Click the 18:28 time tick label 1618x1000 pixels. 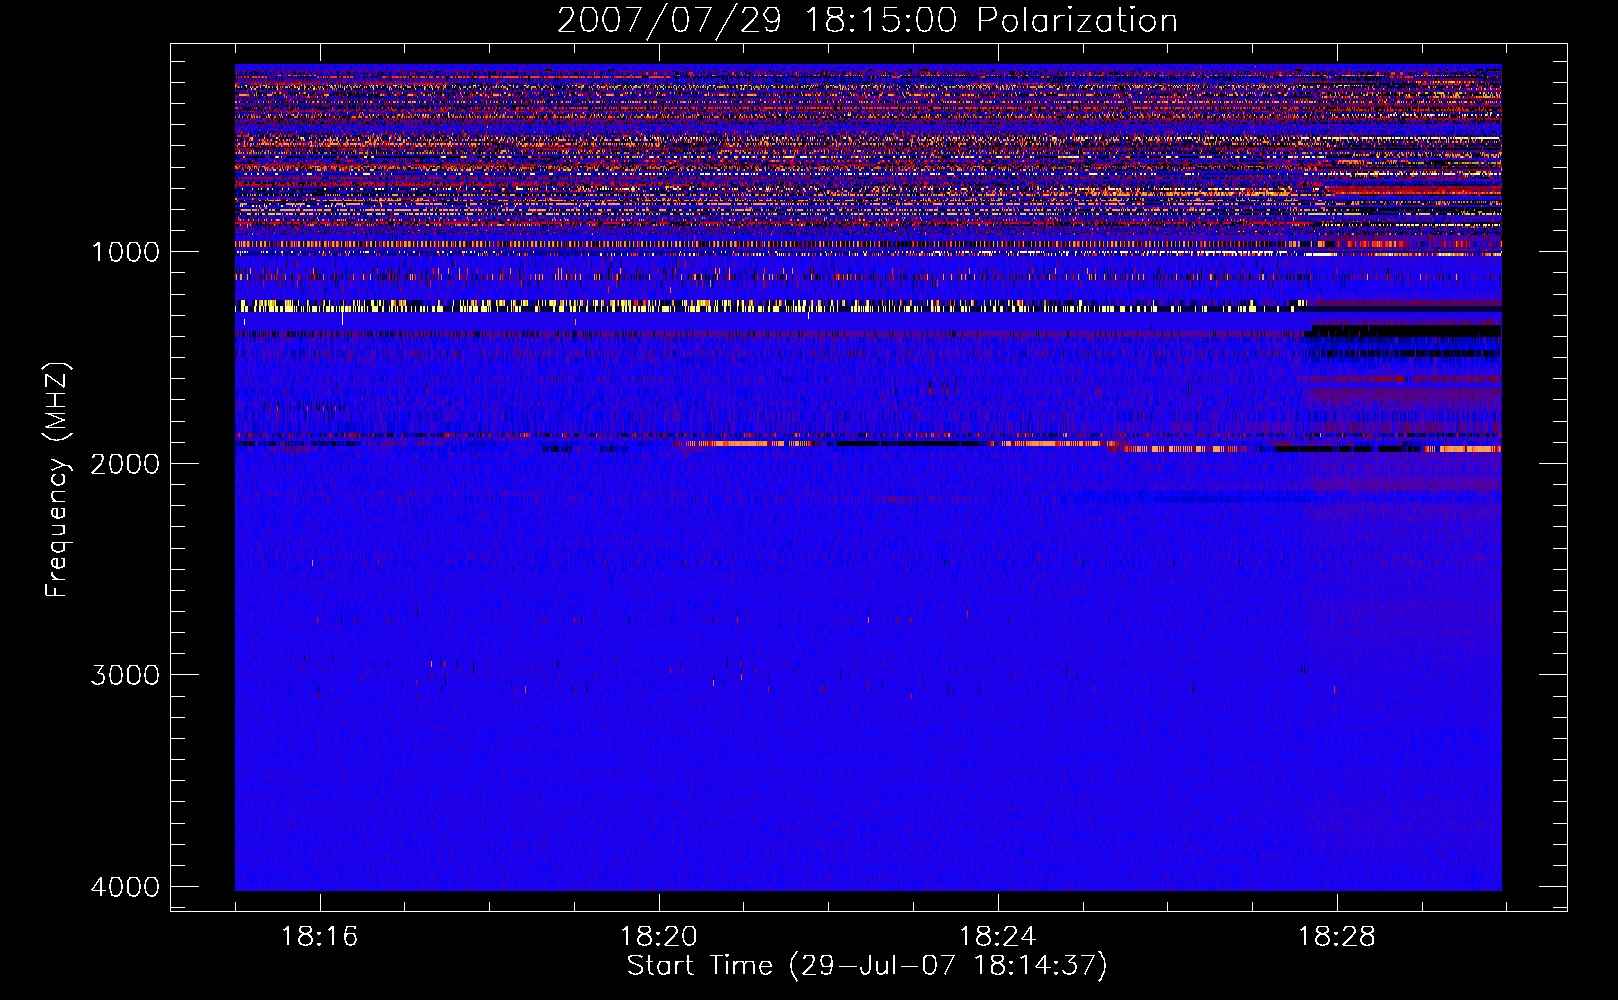click(x=1337, y=937)
